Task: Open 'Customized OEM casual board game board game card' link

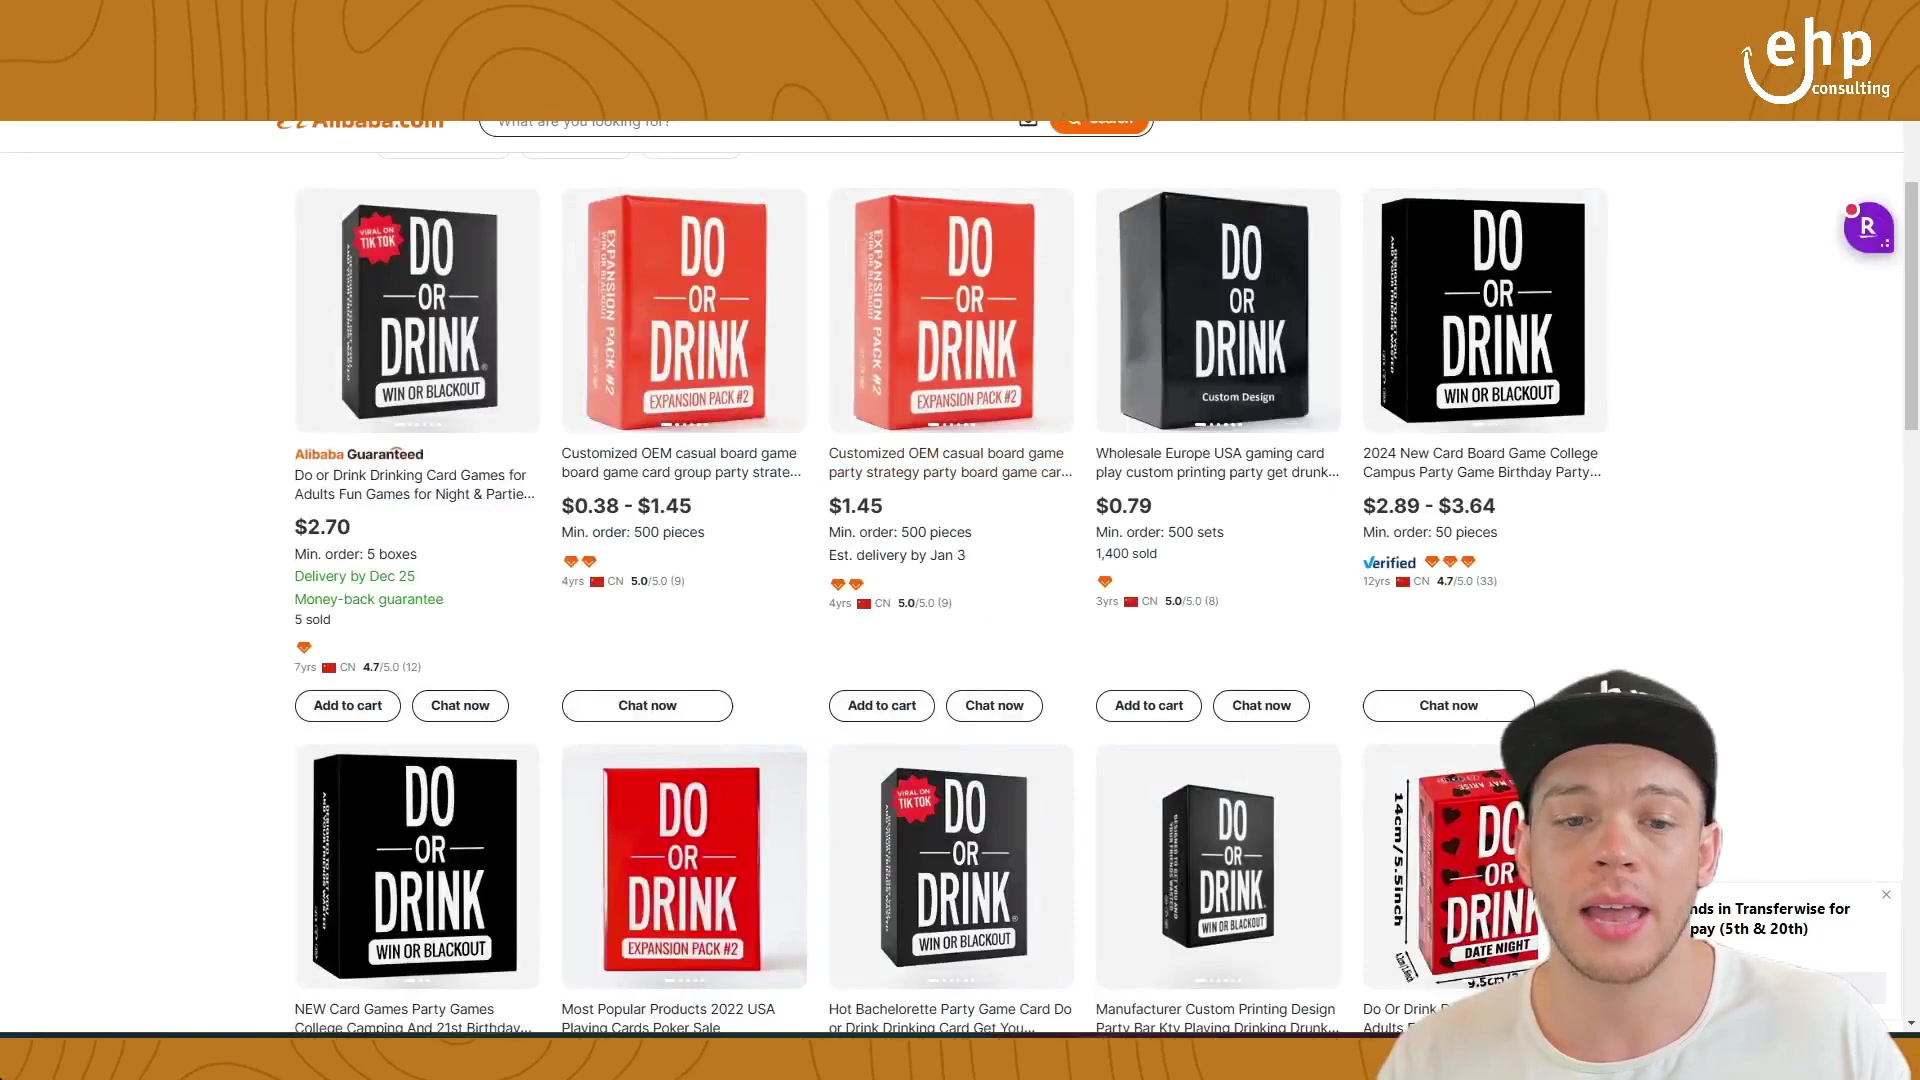Action: pos(681,463)
